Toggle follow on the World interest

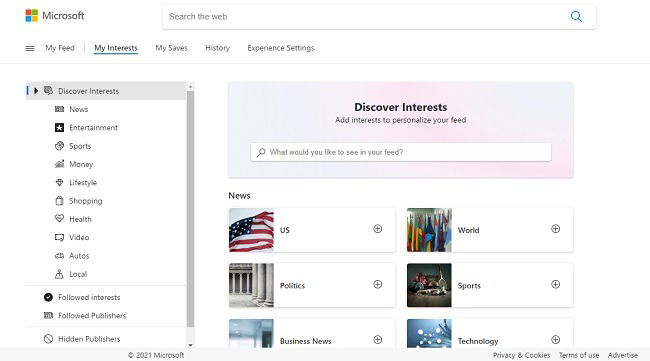(555, 229)
